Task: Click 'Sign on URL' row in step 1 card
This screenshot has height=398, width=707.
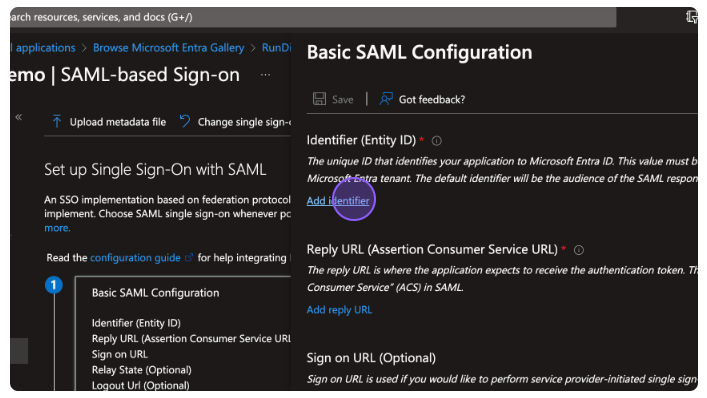Action: 120,354
